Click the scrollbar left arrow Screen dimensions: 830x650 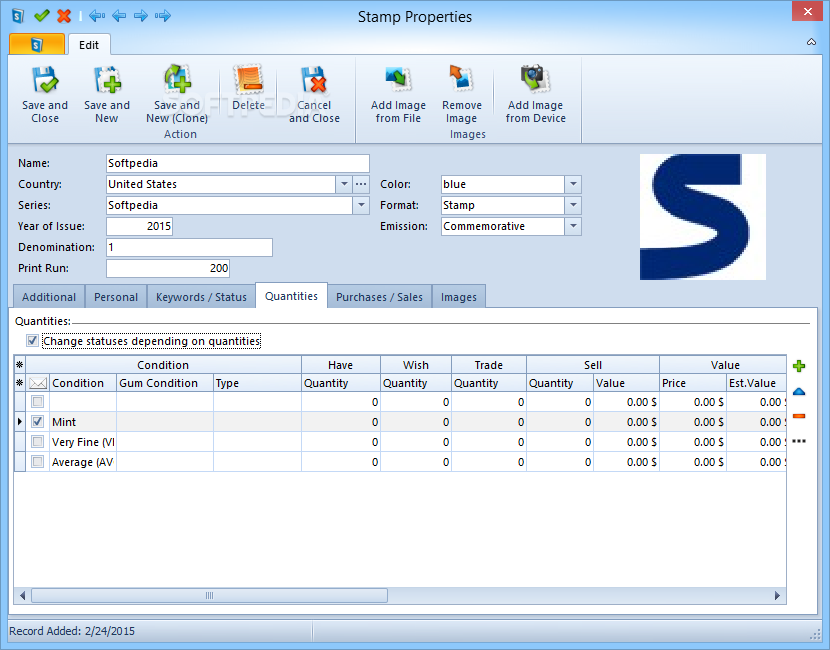(x=22, y=595)
